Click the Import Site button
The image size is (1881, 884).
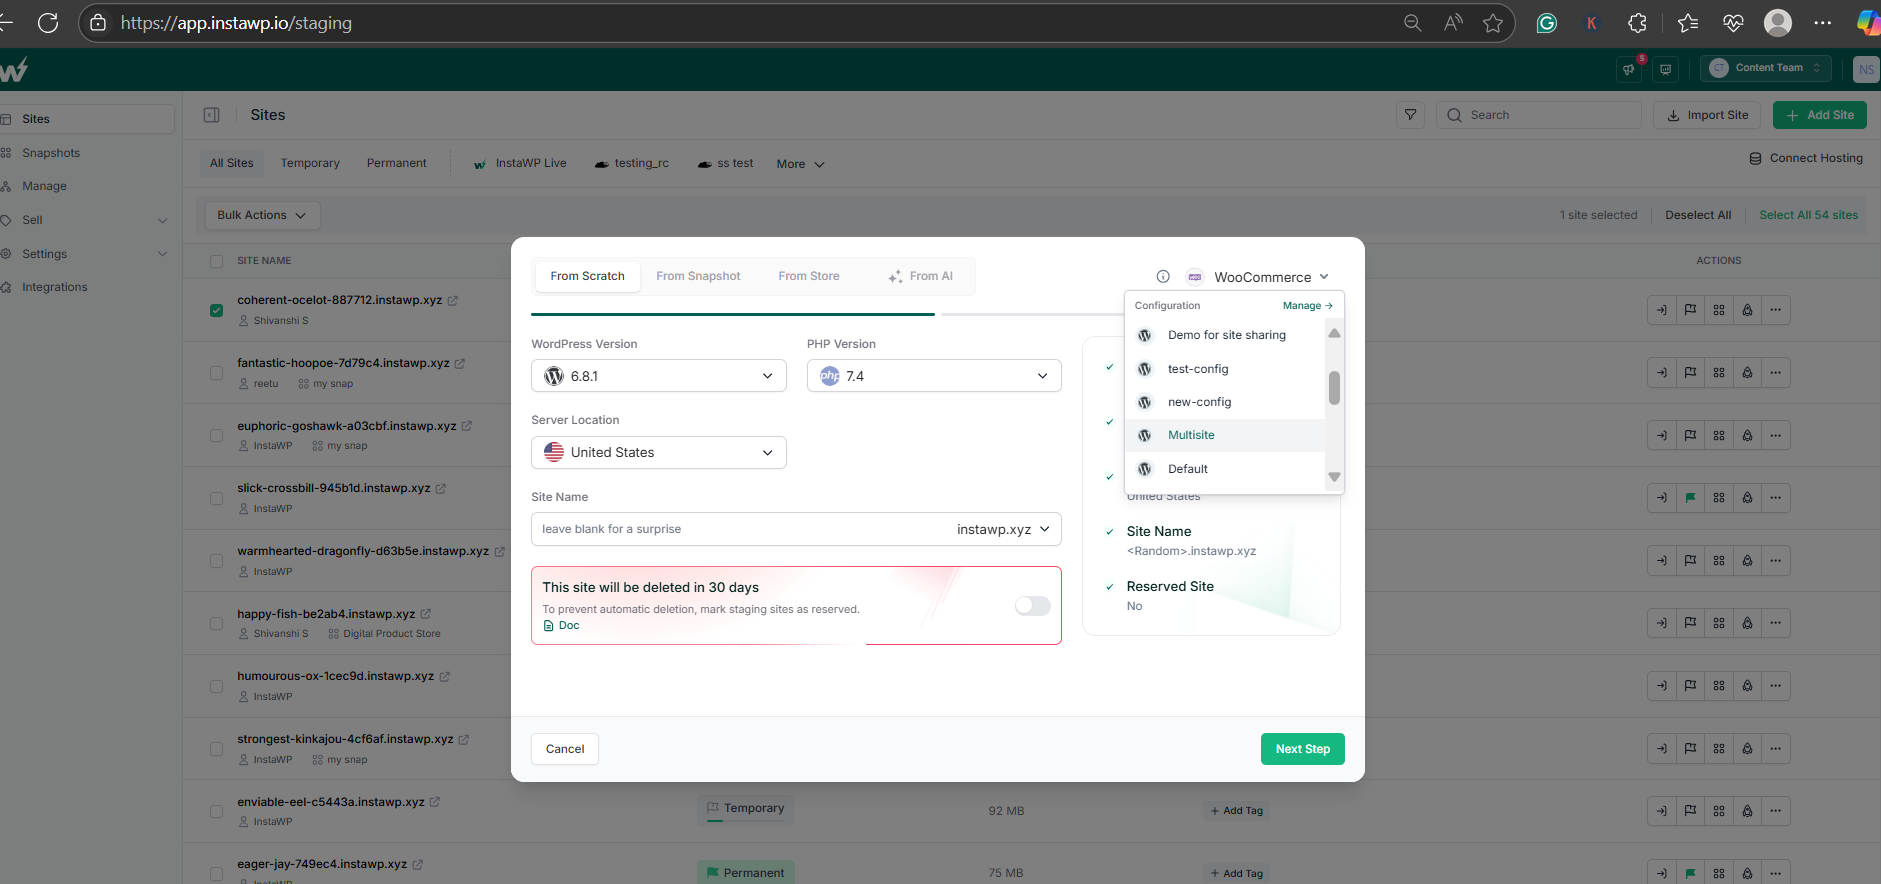pos(1707,115)
